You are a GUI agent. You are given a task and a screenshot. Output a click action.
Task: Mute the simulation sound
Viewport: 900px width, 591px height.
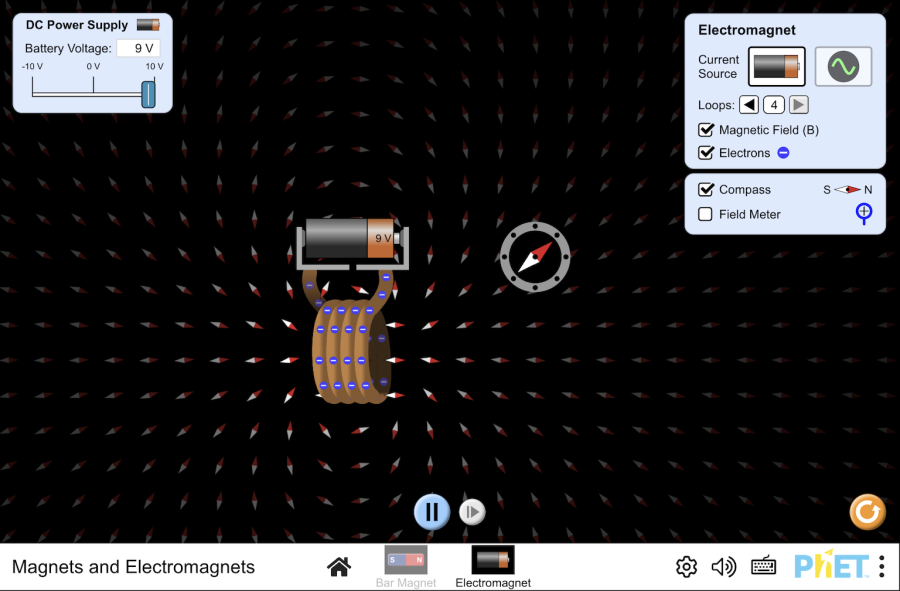pyautogui.click(x=723, y=567)
